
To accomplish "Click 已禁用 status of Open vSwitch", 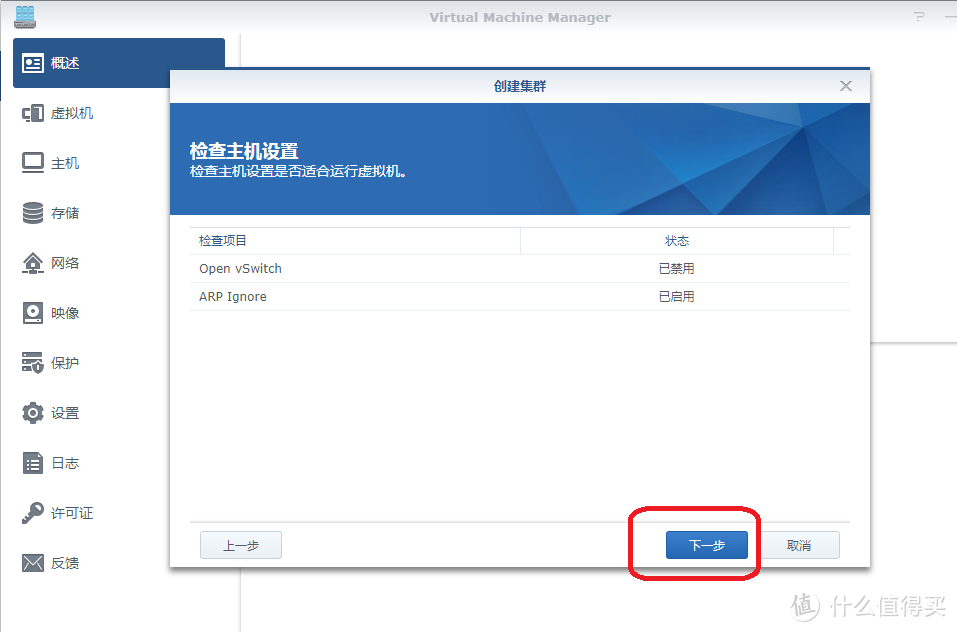I will tap(677, 268).
